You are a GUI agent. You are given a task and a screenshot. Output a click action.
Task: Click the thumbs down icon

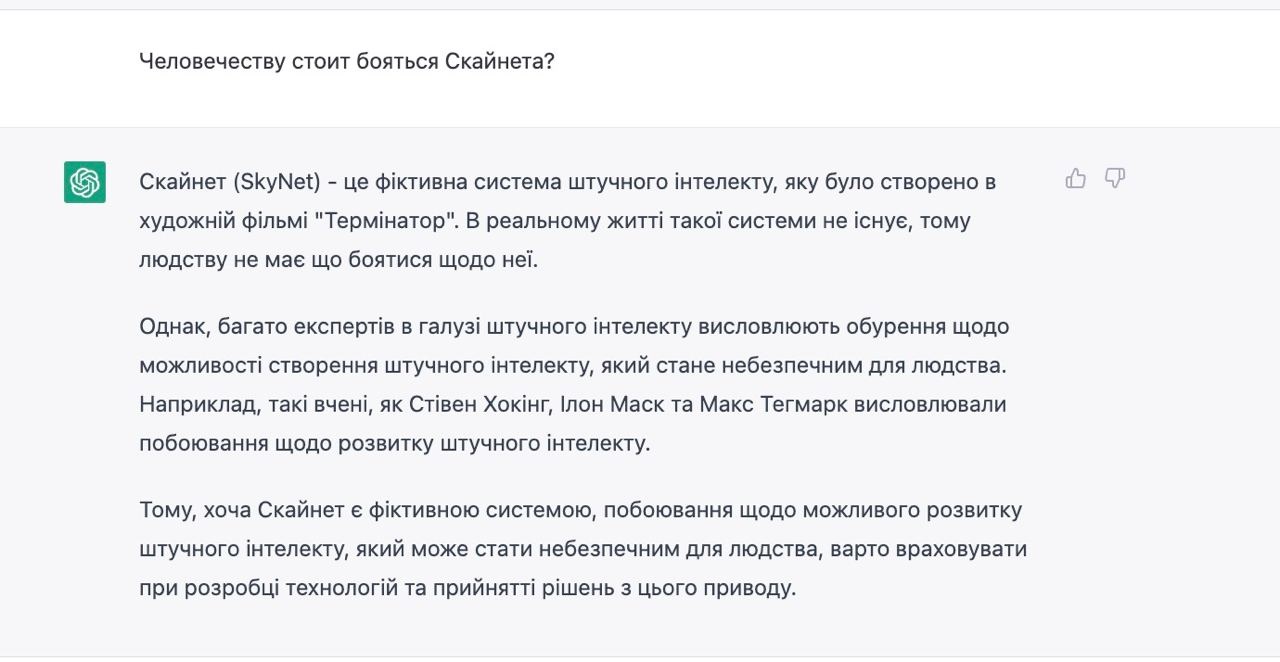[1115, 179]
